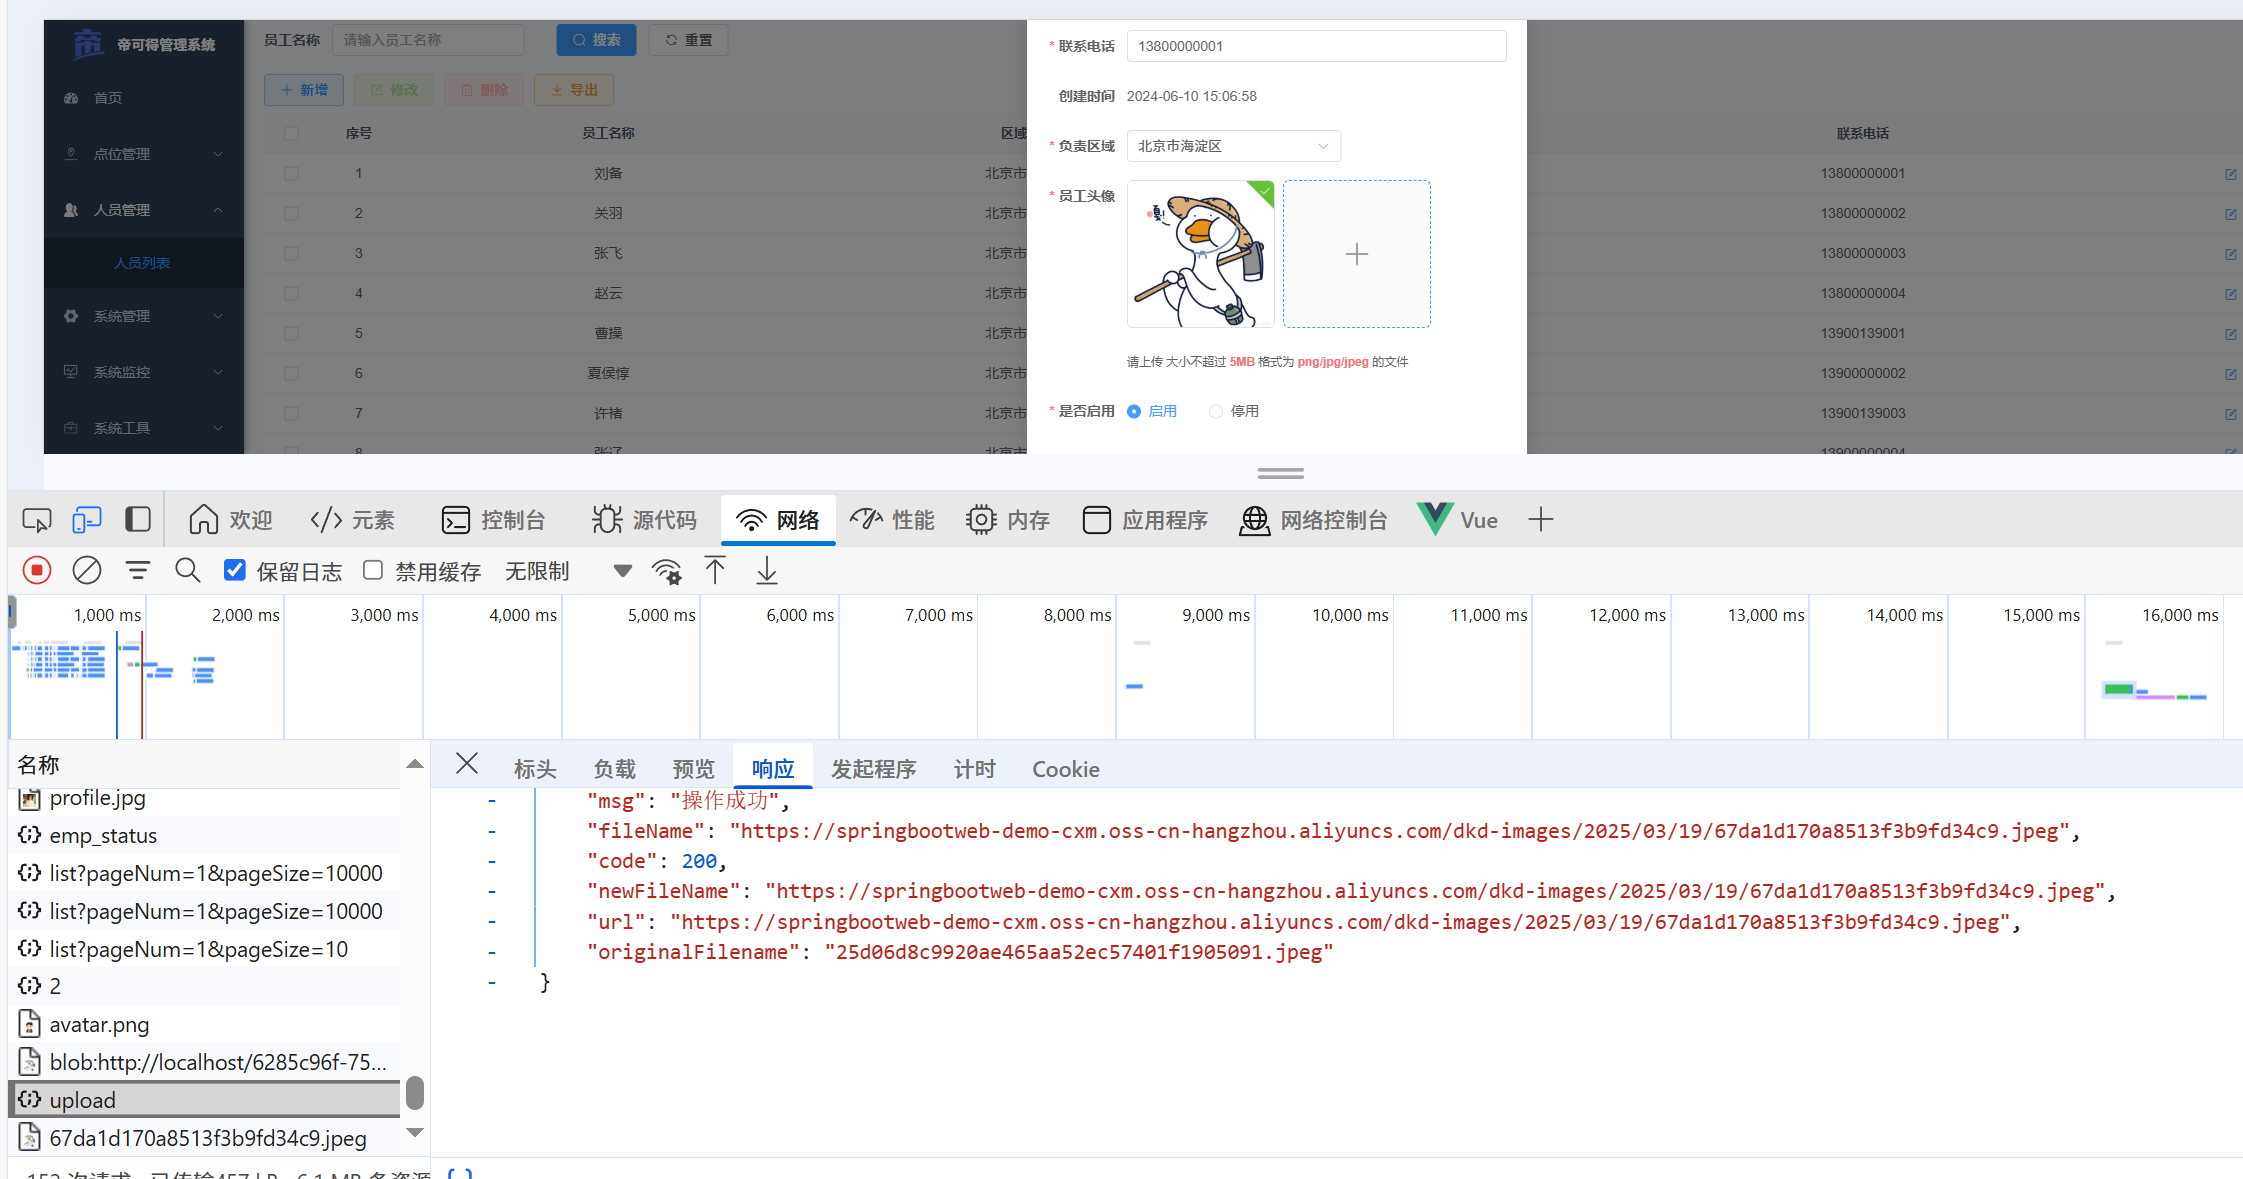Image resolution: width=2243 pixels, height=1179 pixels.
Task: Open the 负责区域 dropdown
Action: click(x=1233, y=146)
